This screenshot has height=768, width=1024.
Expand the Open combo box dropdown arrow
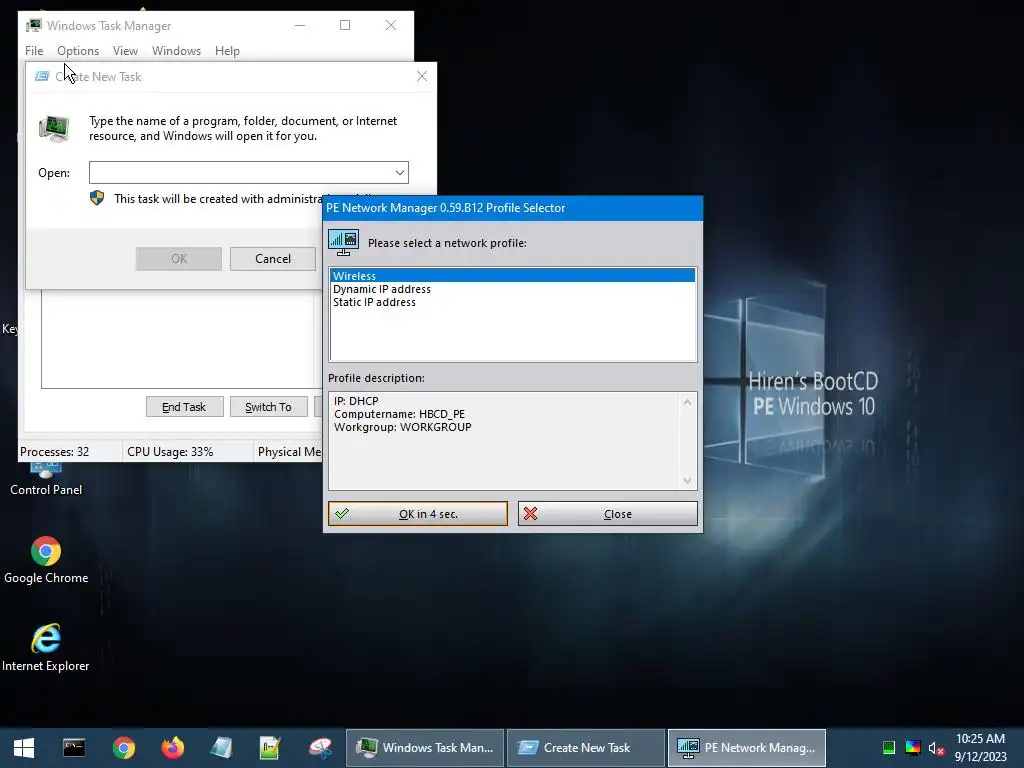[400, 172]
